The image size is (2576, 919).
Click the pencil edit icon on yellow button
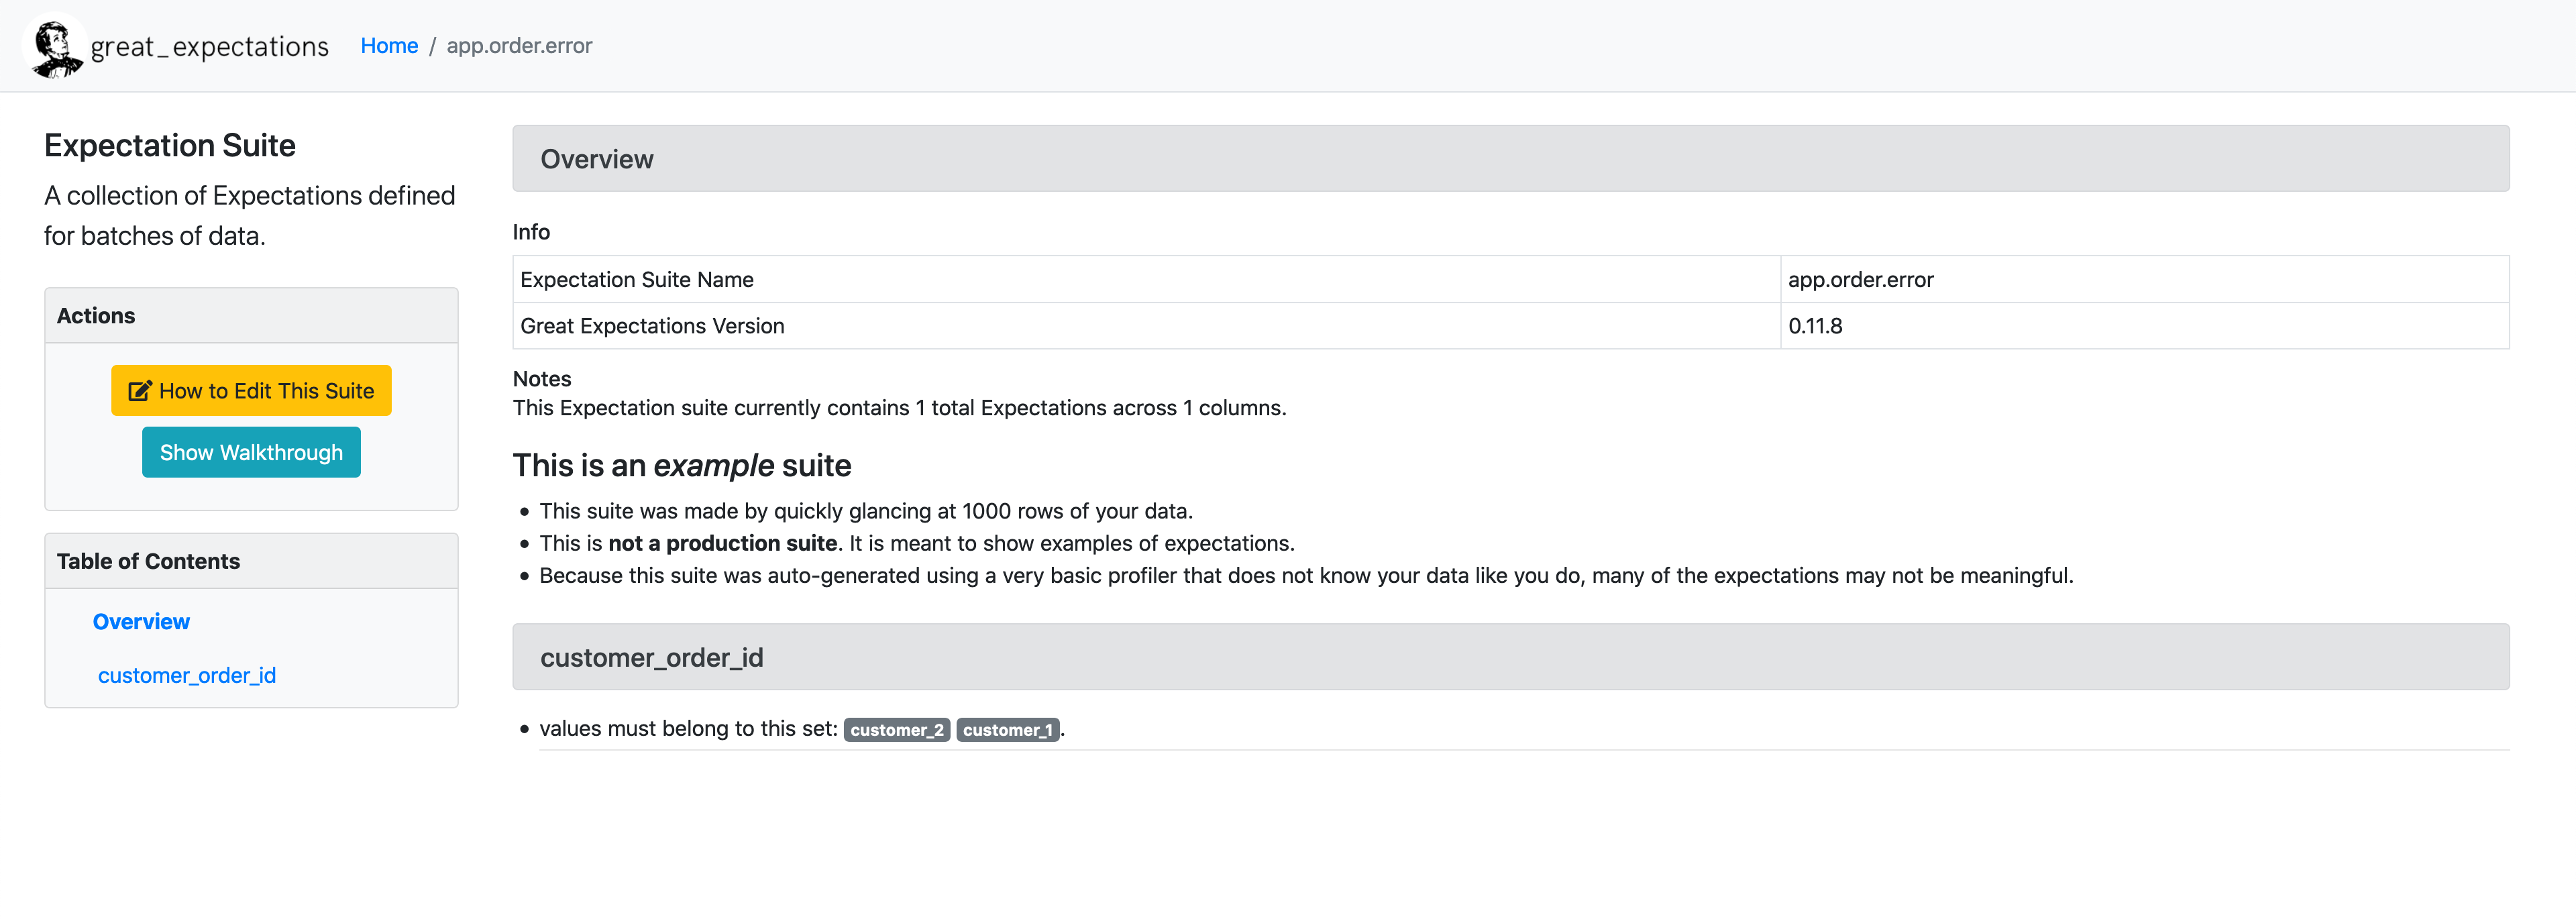pos(140,391)
